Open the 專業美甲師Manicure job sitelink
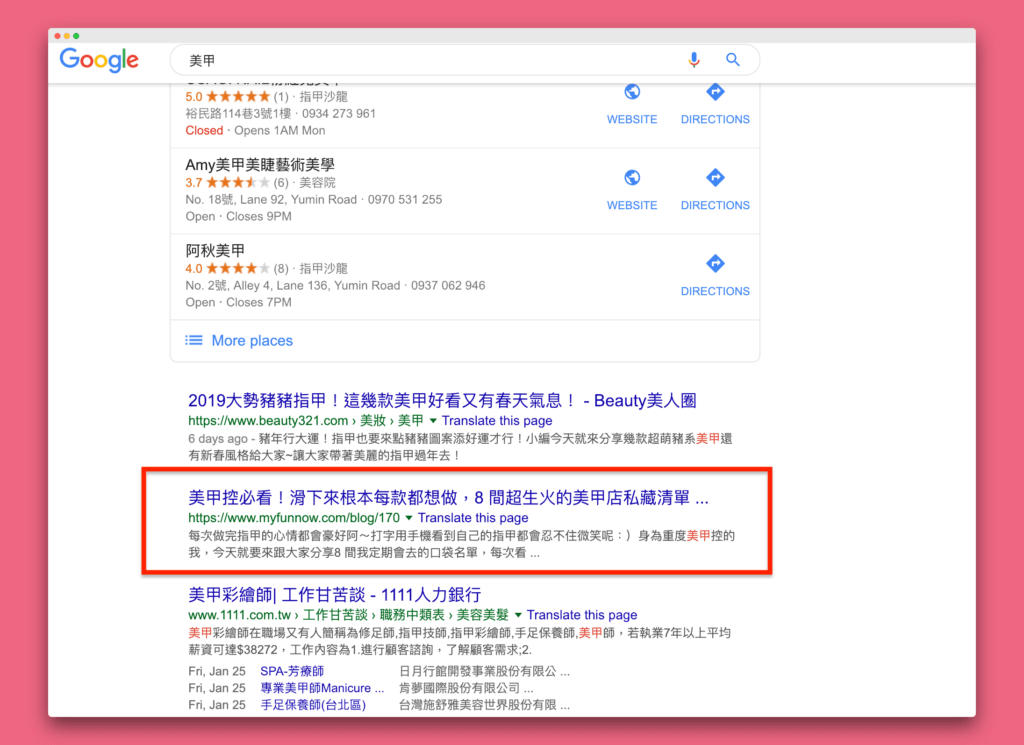 point(322,688)
